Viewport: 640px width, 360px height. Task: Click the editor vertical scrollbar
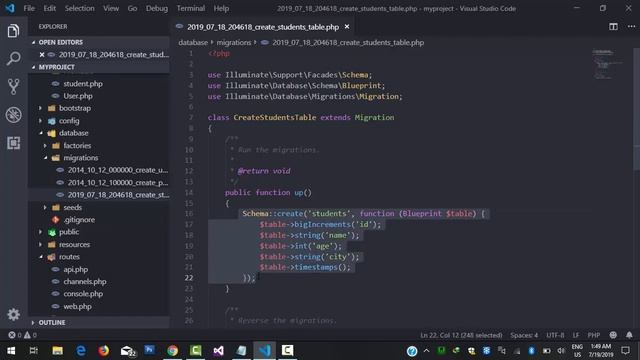(x=637, y=109)
